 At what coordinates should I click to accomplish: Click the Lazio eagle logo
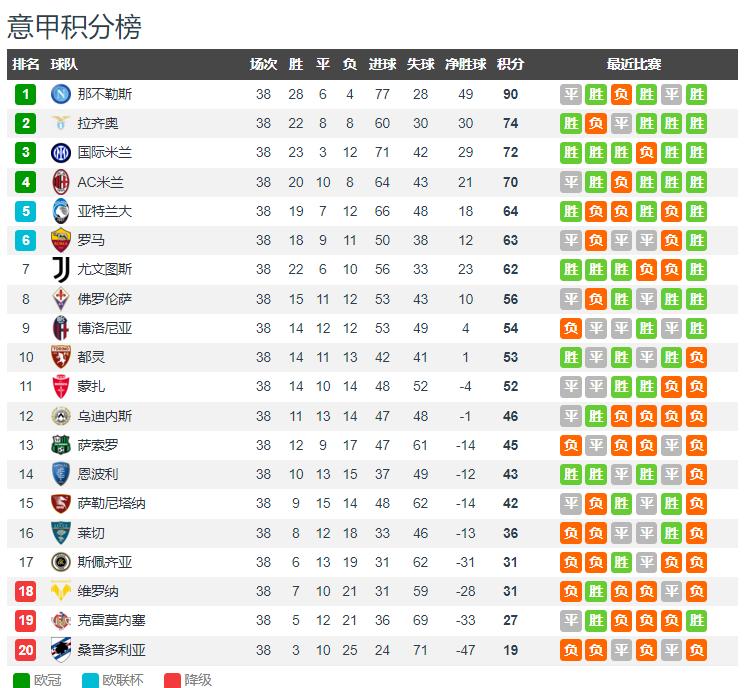[x=61, y=123]
